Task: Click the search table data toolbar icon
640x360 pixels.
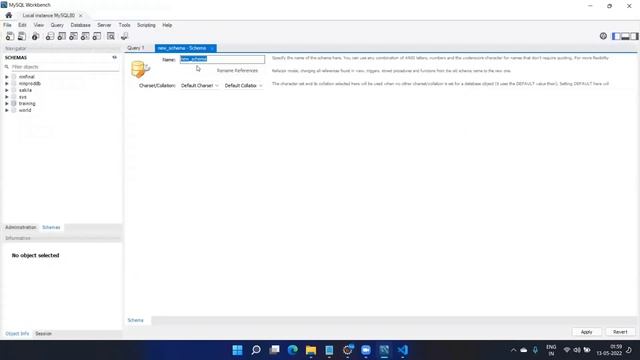Action: 111,36
